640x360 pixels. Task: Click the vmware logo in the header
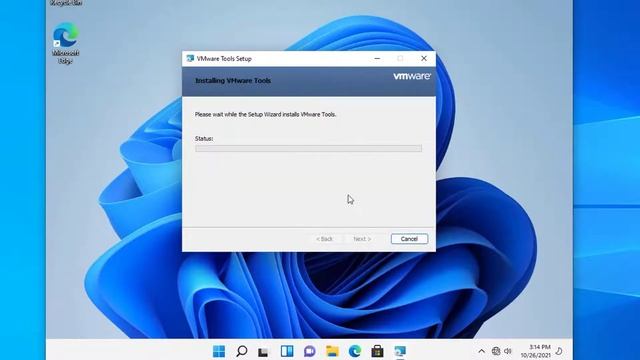point(412,76)
